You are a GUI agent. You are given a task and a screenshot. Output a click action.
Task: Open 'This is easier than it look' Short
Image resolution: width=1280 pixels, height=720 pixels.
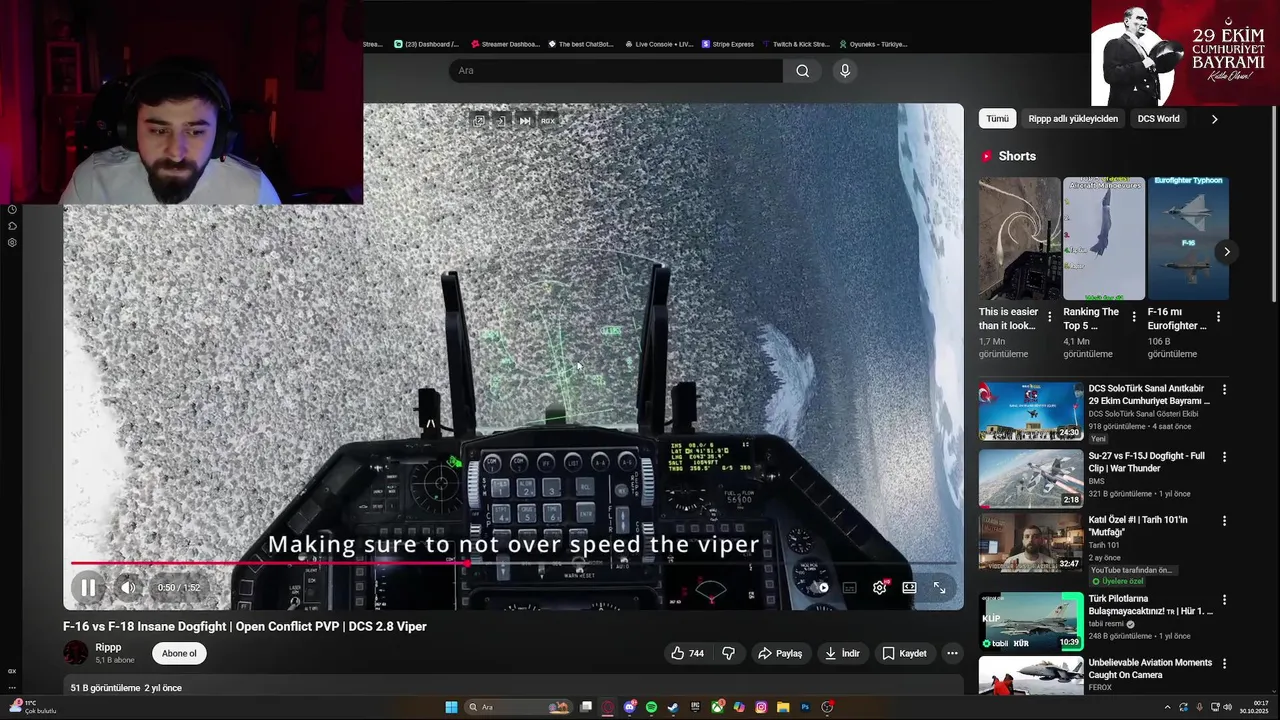(x=1019, y=239)
